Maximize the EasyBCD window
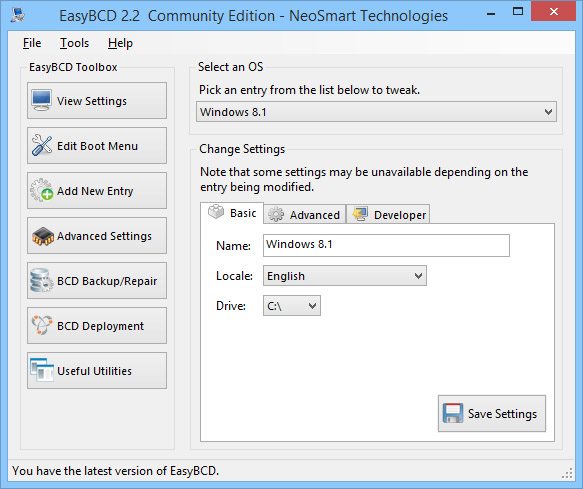This screenshot has height=489, width=583. tap(518, 12)
